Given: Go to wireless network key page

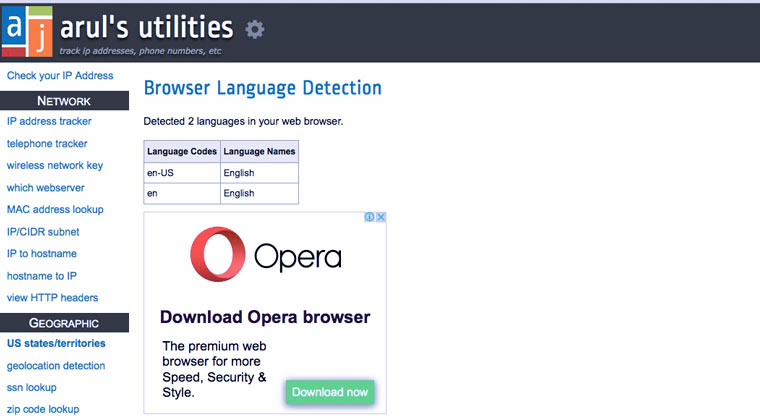Looking at the screenshot, I should tap(55, 165).
